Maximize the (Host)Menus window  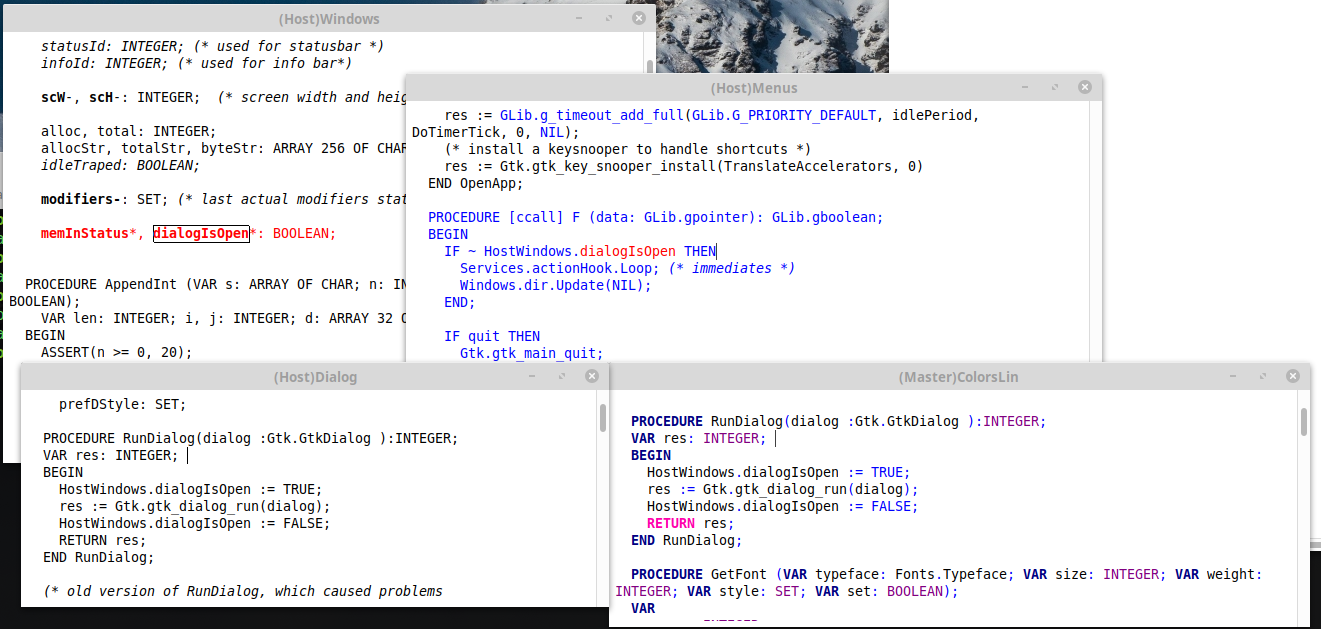pyautogui.click(x=1054, y=89)
